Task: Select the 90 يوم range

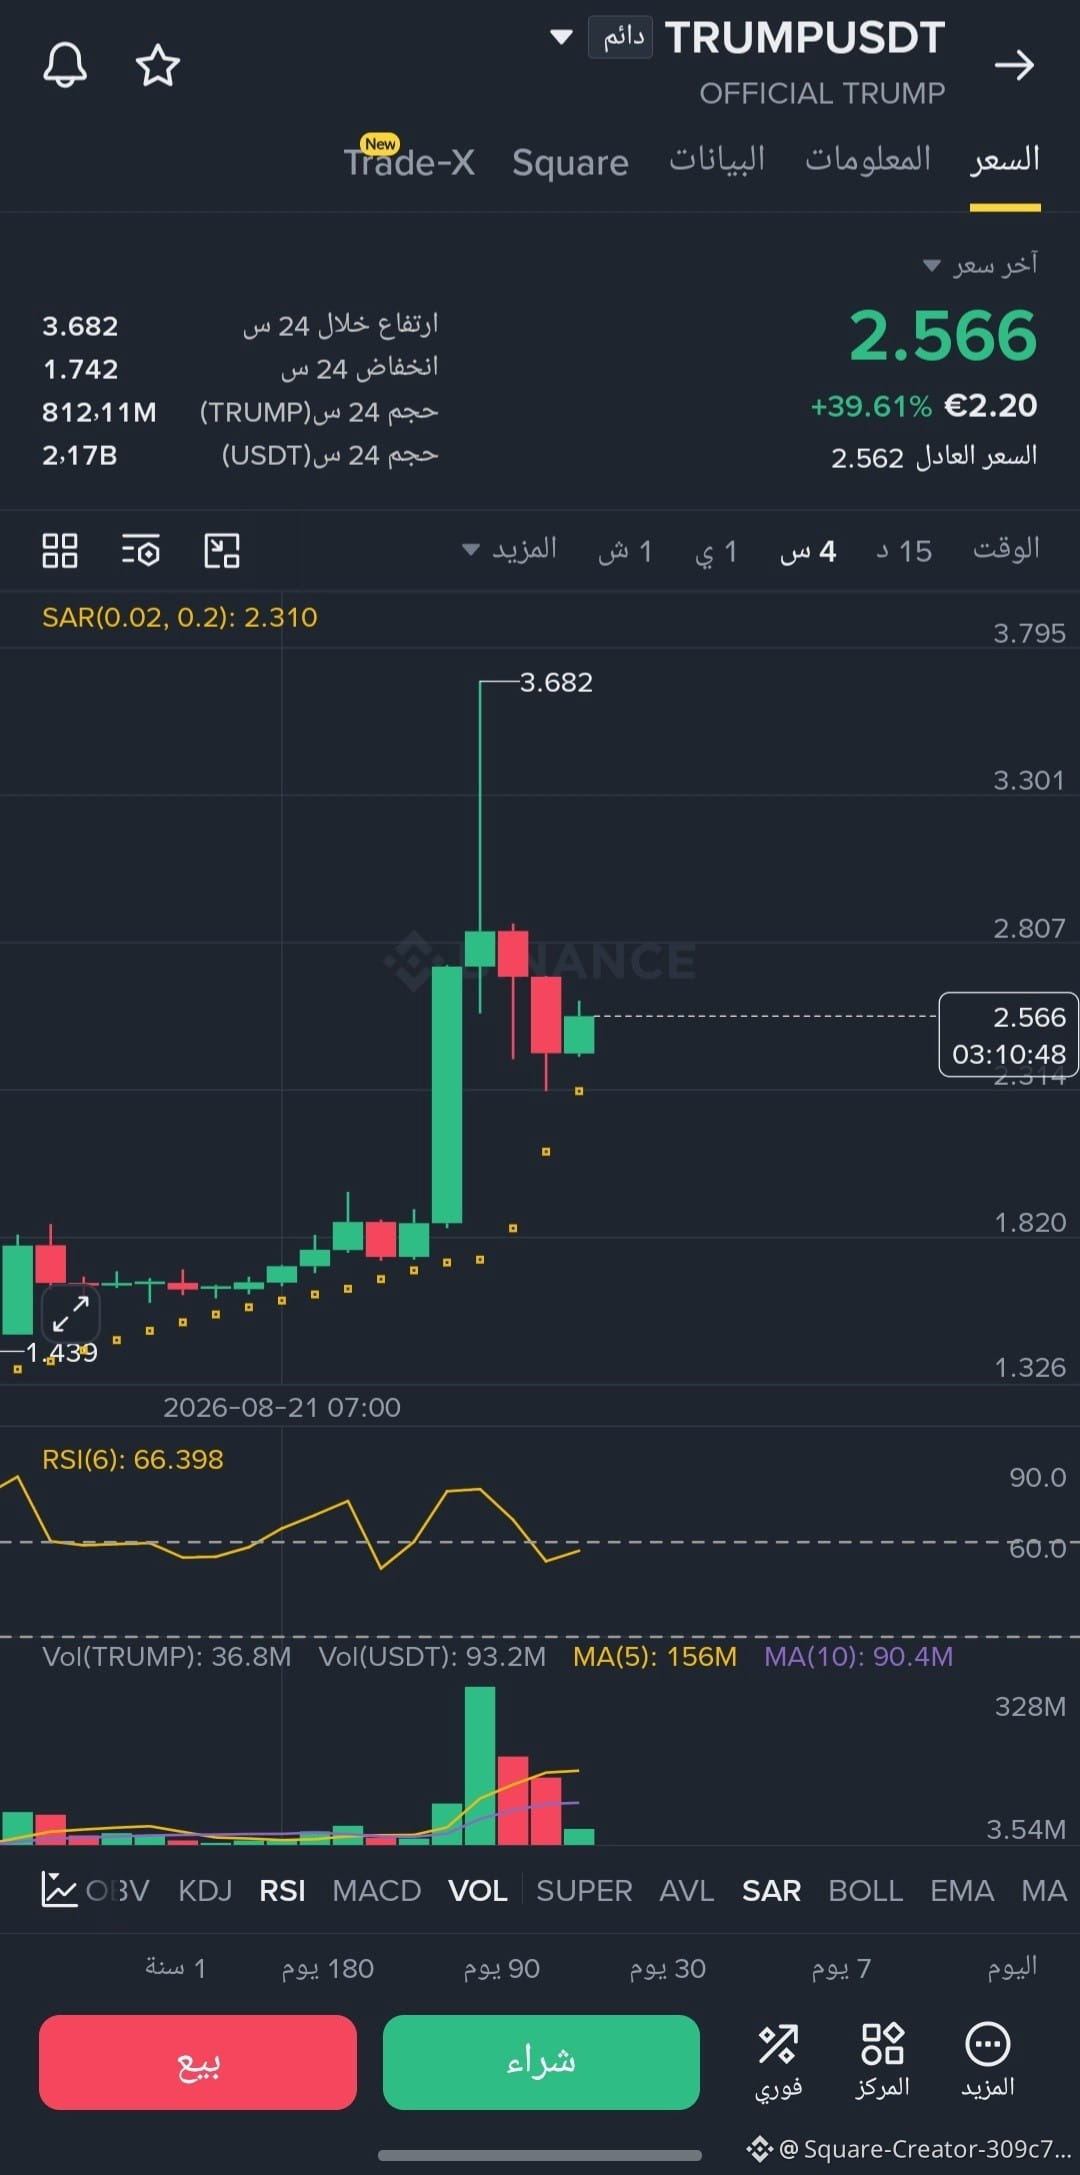Action: click(x=501, y=1968)
